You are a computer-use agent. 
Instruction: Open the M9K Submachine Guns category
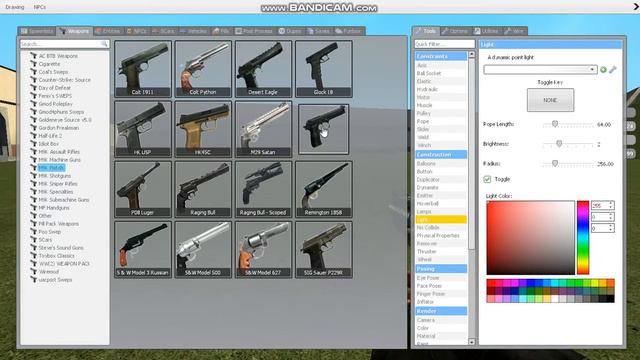pyautogui.click(x=64, y=200)
